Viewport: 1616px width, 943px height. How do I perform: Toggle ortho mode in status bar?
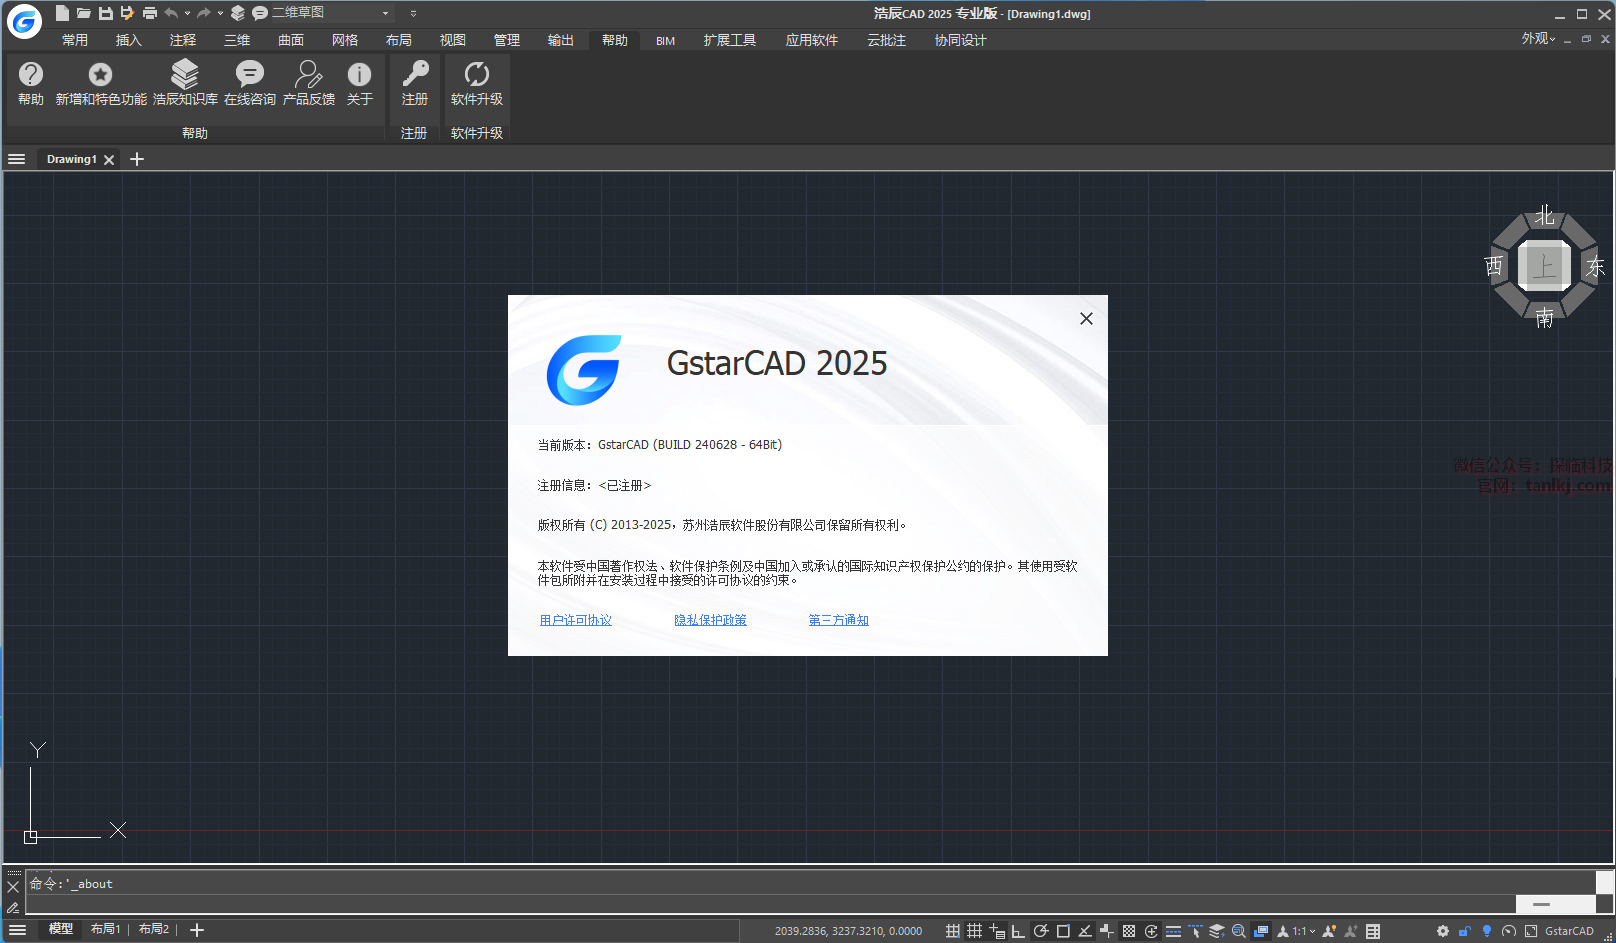click(1018, 931)
